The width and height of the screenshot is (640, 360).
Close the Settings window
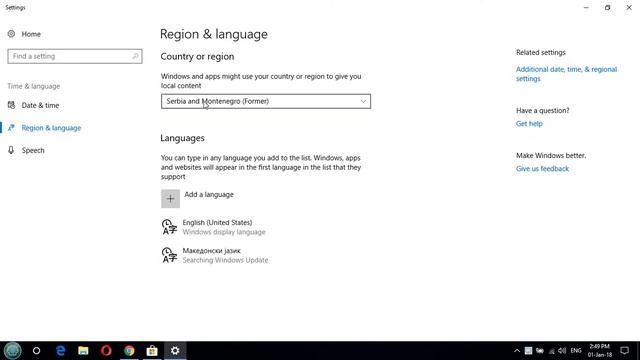coord(629,8)
